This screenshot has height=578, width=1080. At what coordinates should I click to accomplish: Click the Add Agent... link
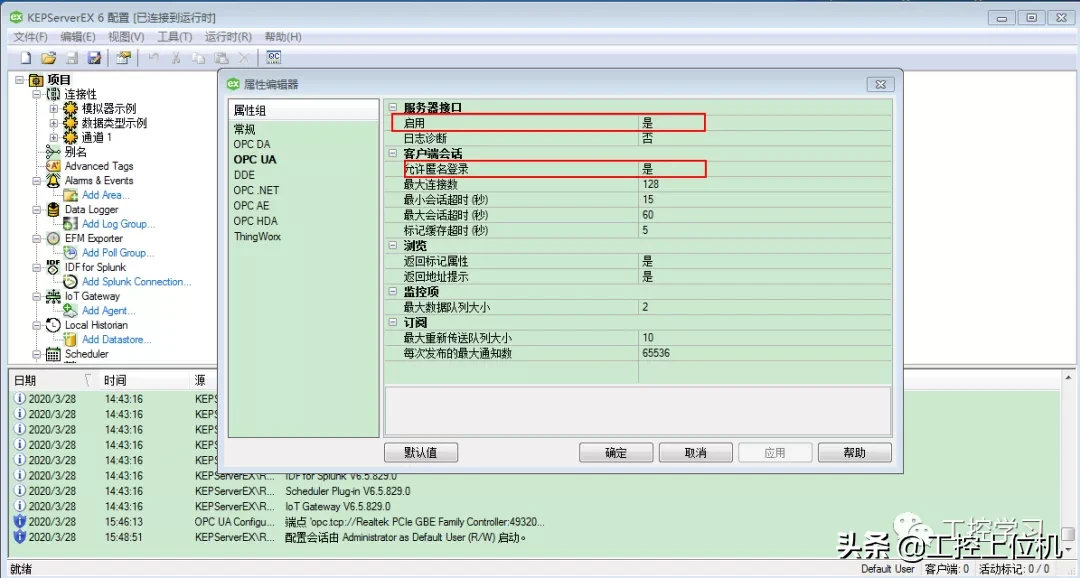pos(108,311)
